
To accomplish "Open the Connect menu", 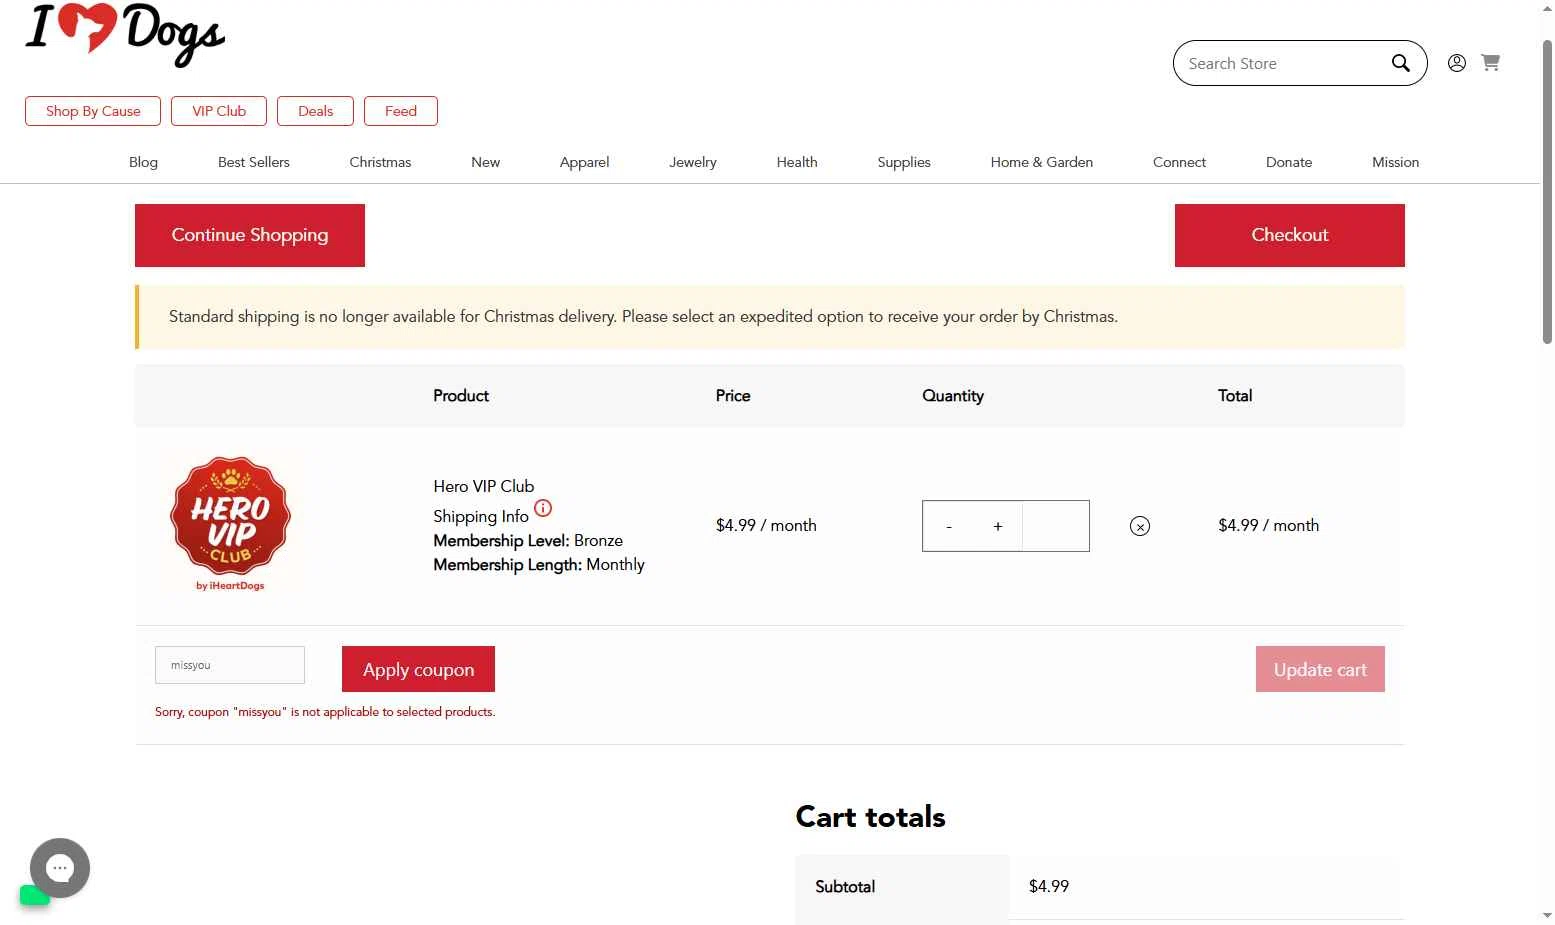I will click(x=1179, y=162).
